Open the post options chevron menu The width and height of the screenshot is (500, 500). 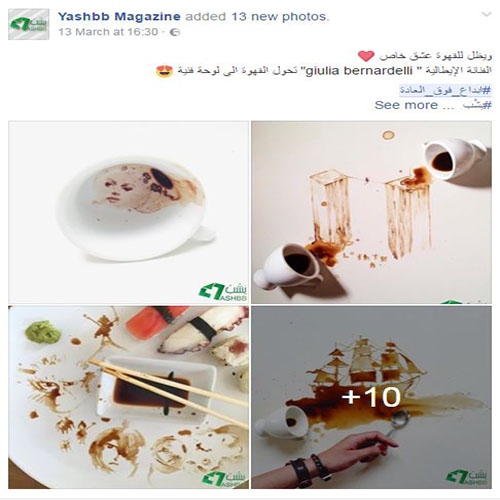coord(487,14)
